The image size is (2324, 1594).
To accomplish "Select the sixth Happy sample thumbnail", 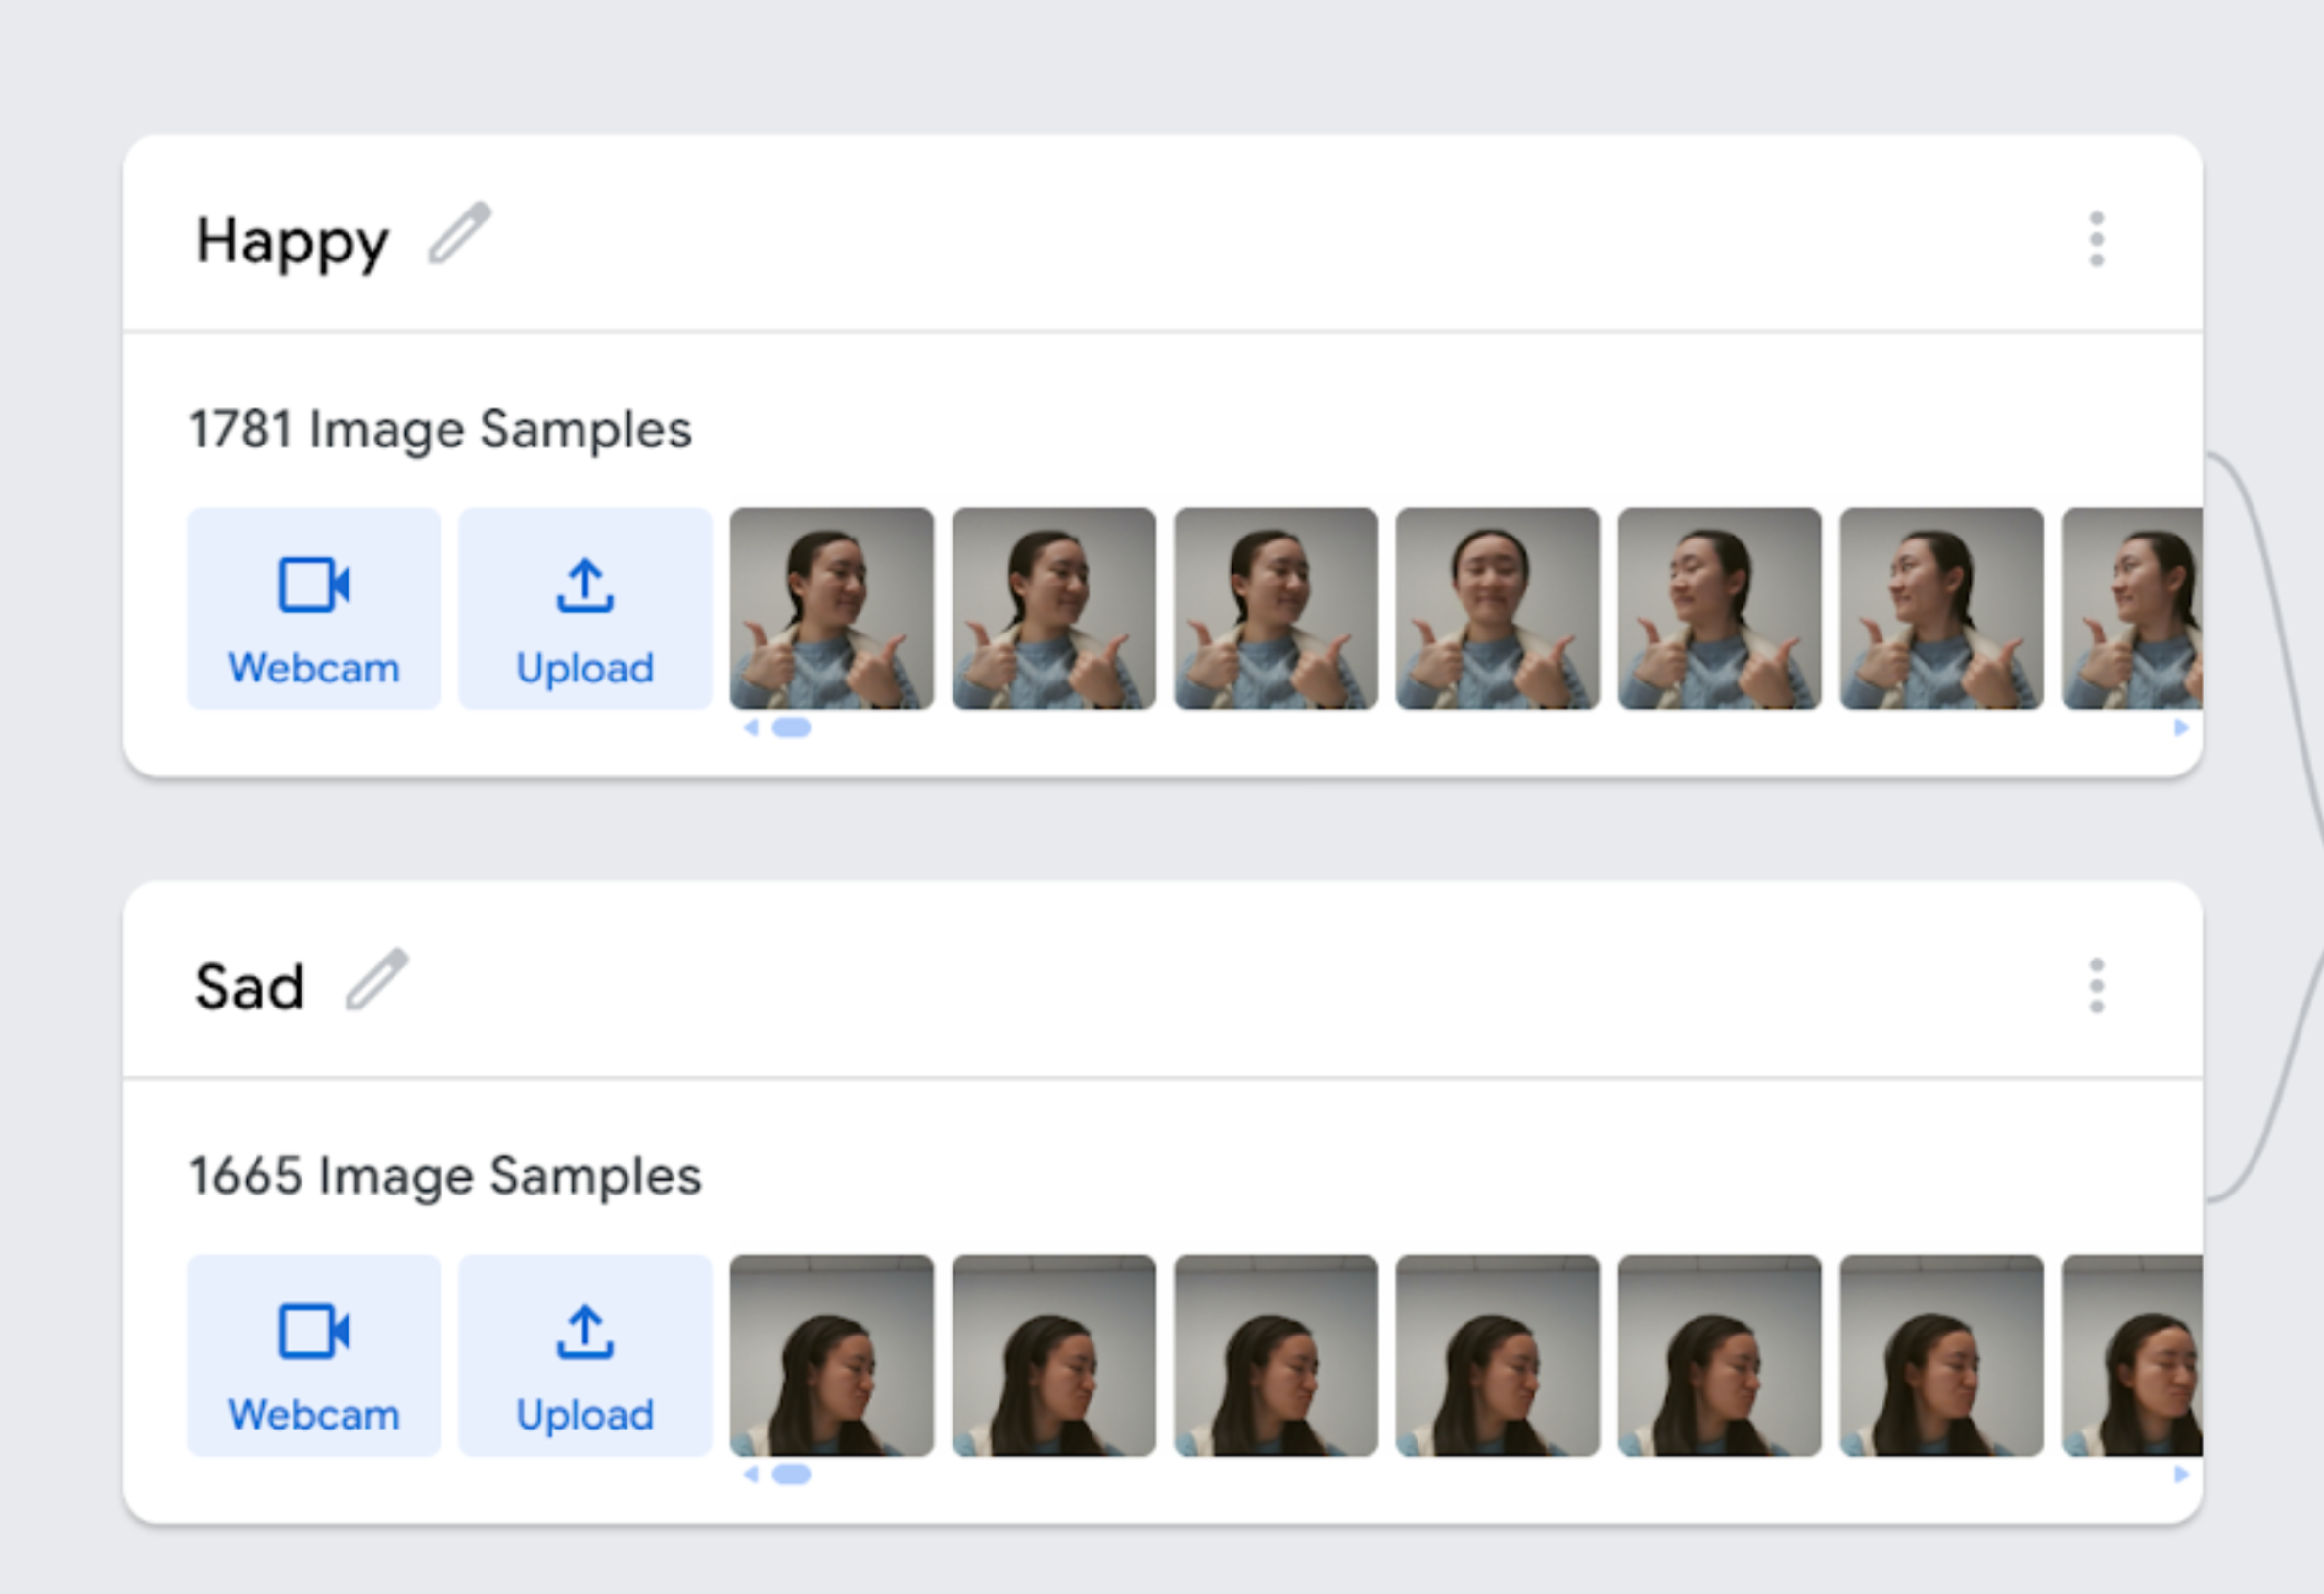I will pyautogui.click(x=1941, y=609).
